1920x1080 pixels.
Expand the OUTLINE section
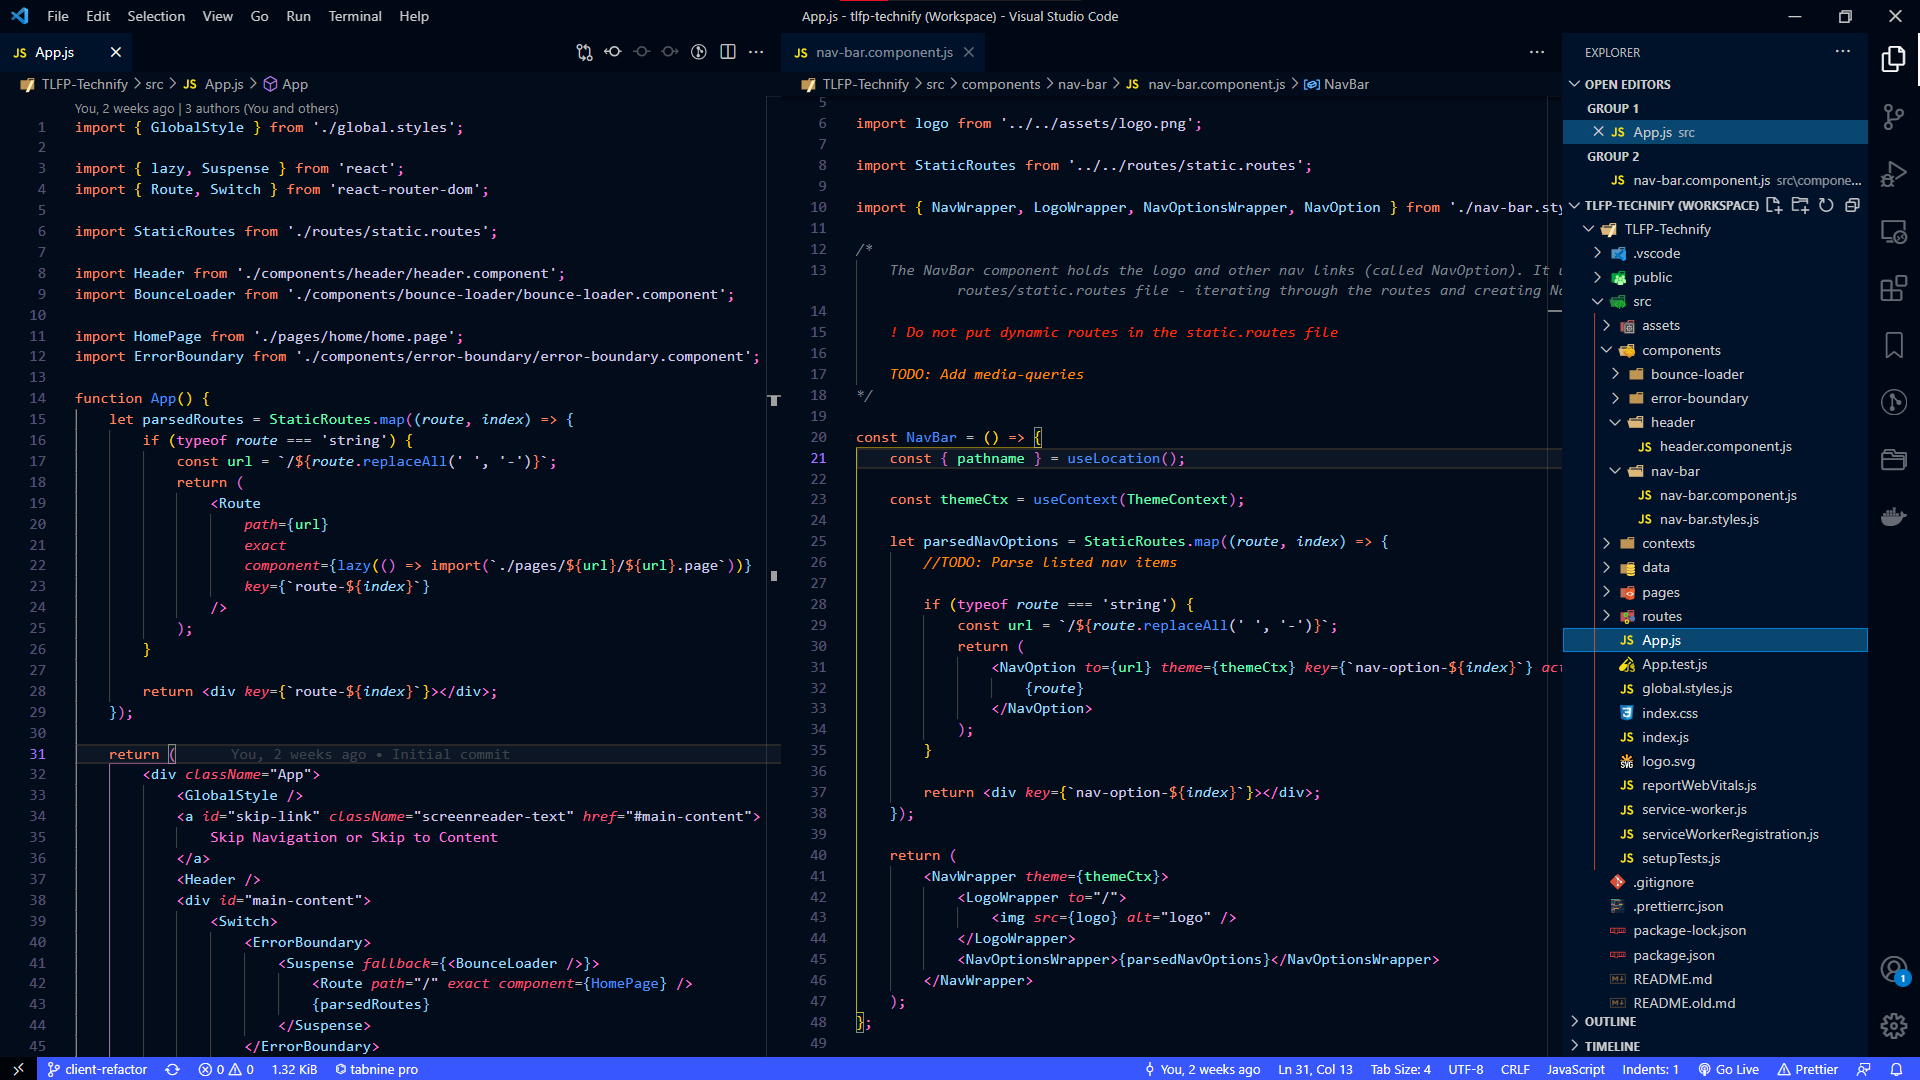(1610, 1021)
